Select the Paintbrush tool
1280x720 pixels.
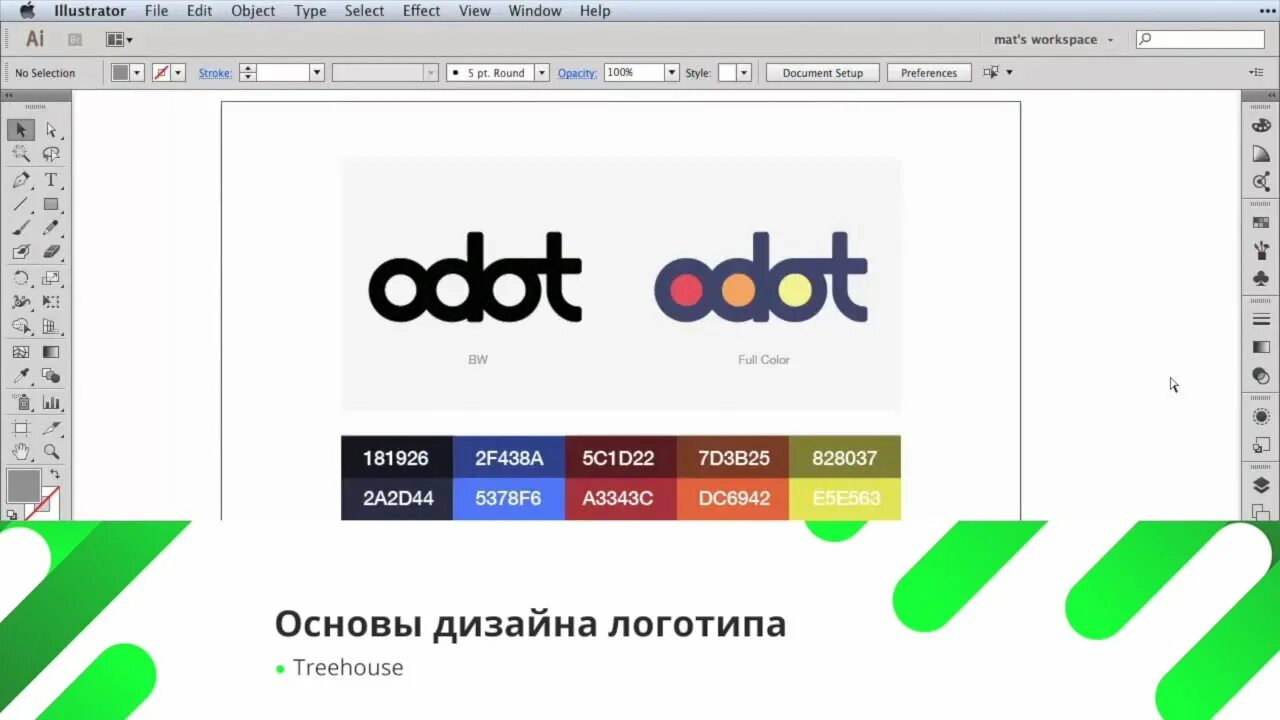pos(21,229)
